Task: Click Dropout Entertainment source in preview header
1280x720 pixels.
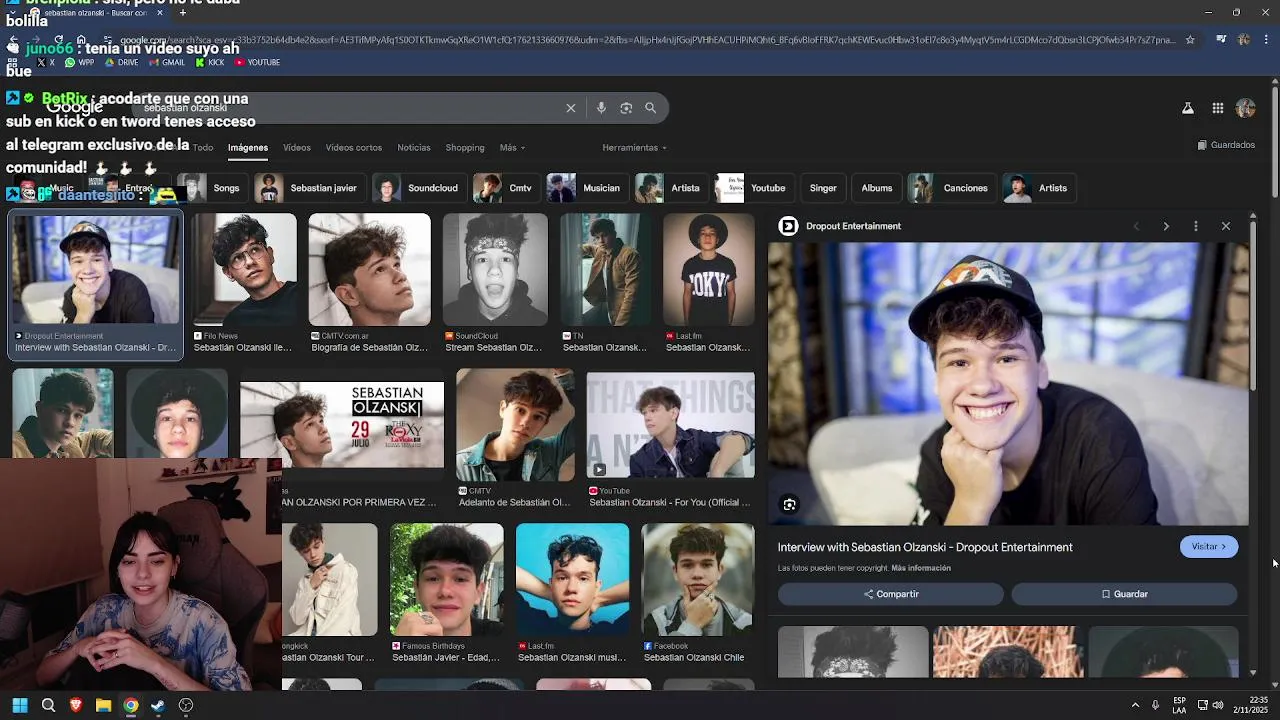Action: tap(841, 226)
